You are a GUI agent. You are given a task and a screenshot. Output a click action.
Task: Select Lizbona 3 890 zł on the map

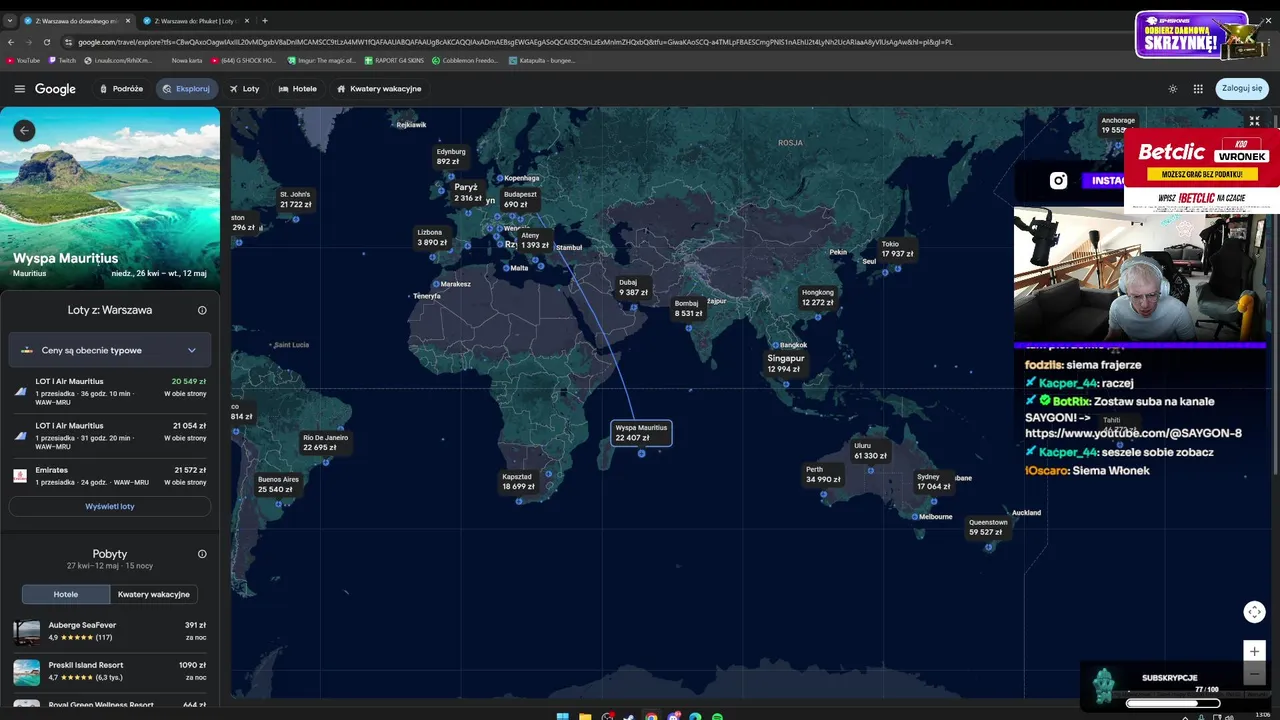coord(431,238)
